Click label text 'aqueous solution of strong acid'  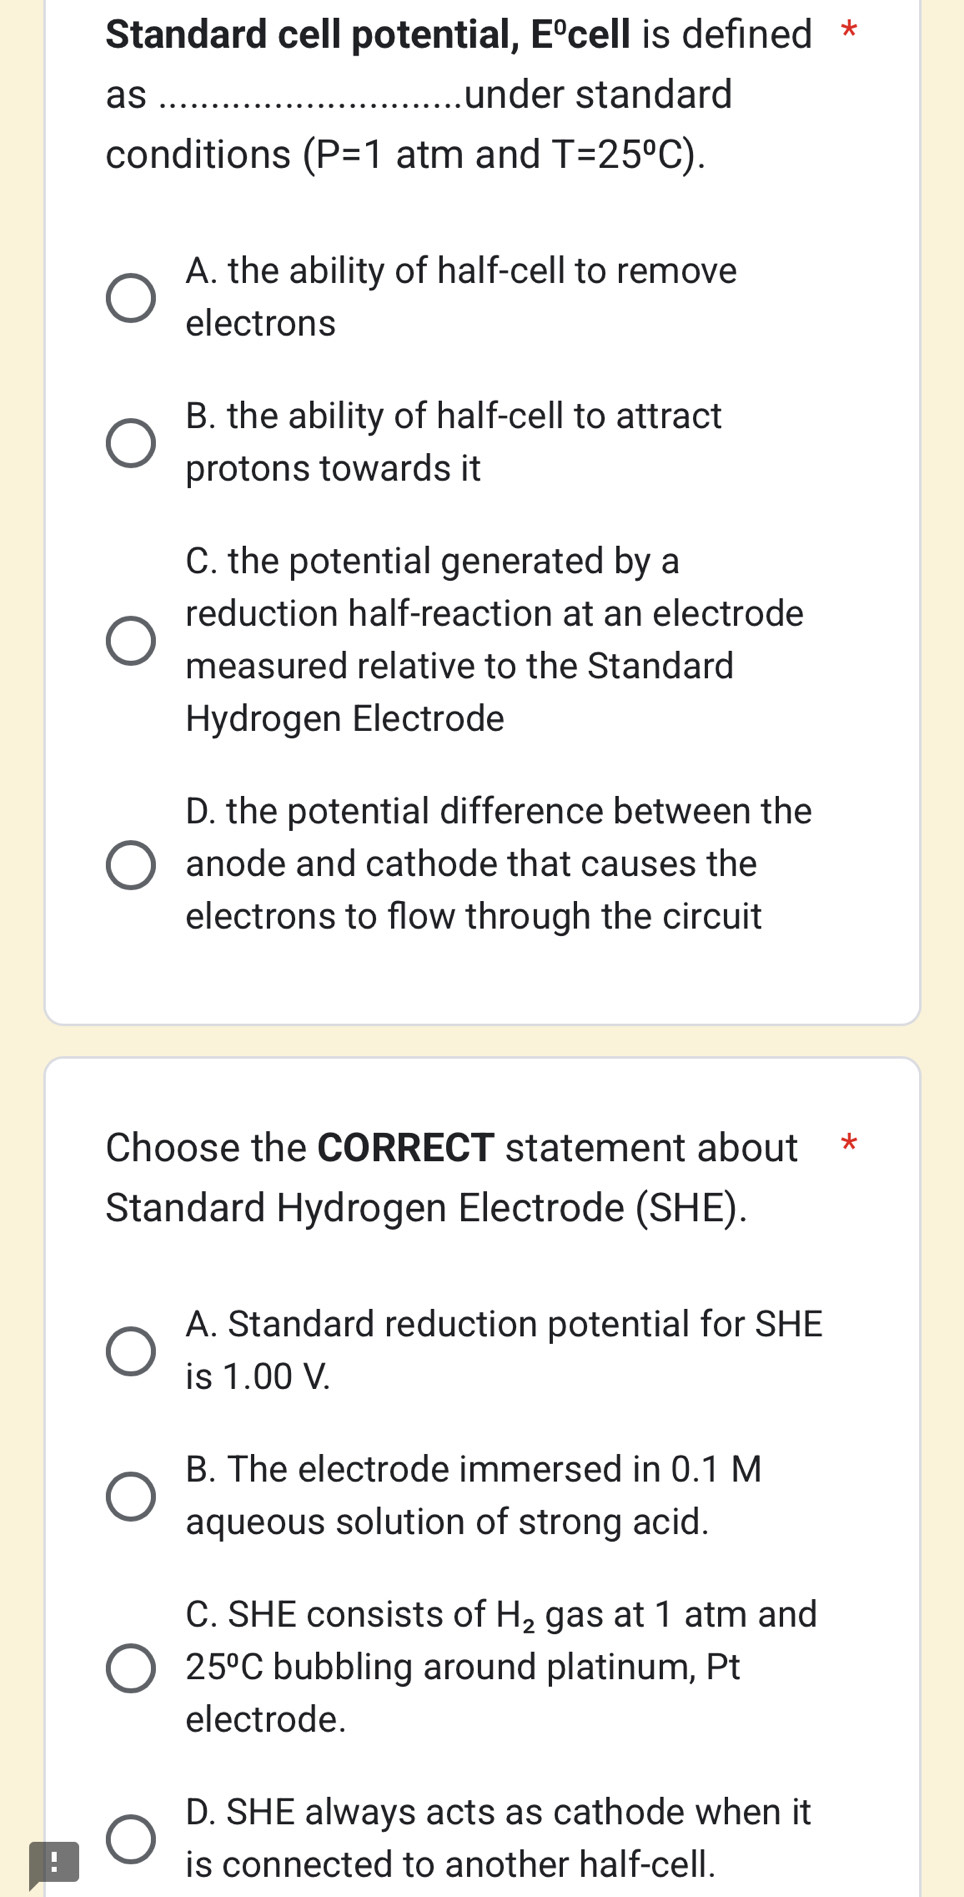[x=447, y=1522]
